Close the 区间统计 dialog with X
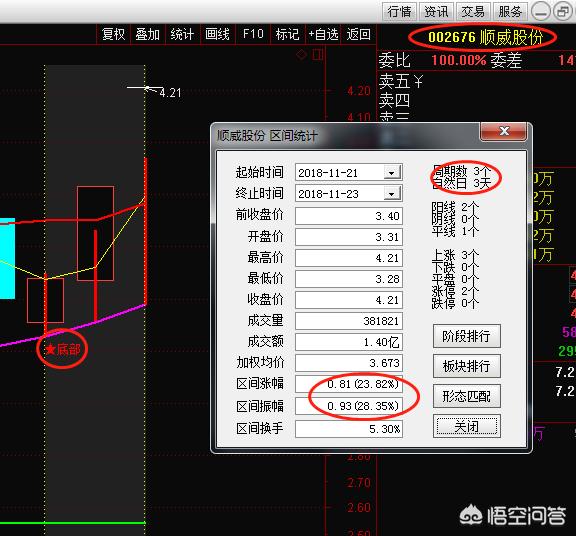 point(504,131)
